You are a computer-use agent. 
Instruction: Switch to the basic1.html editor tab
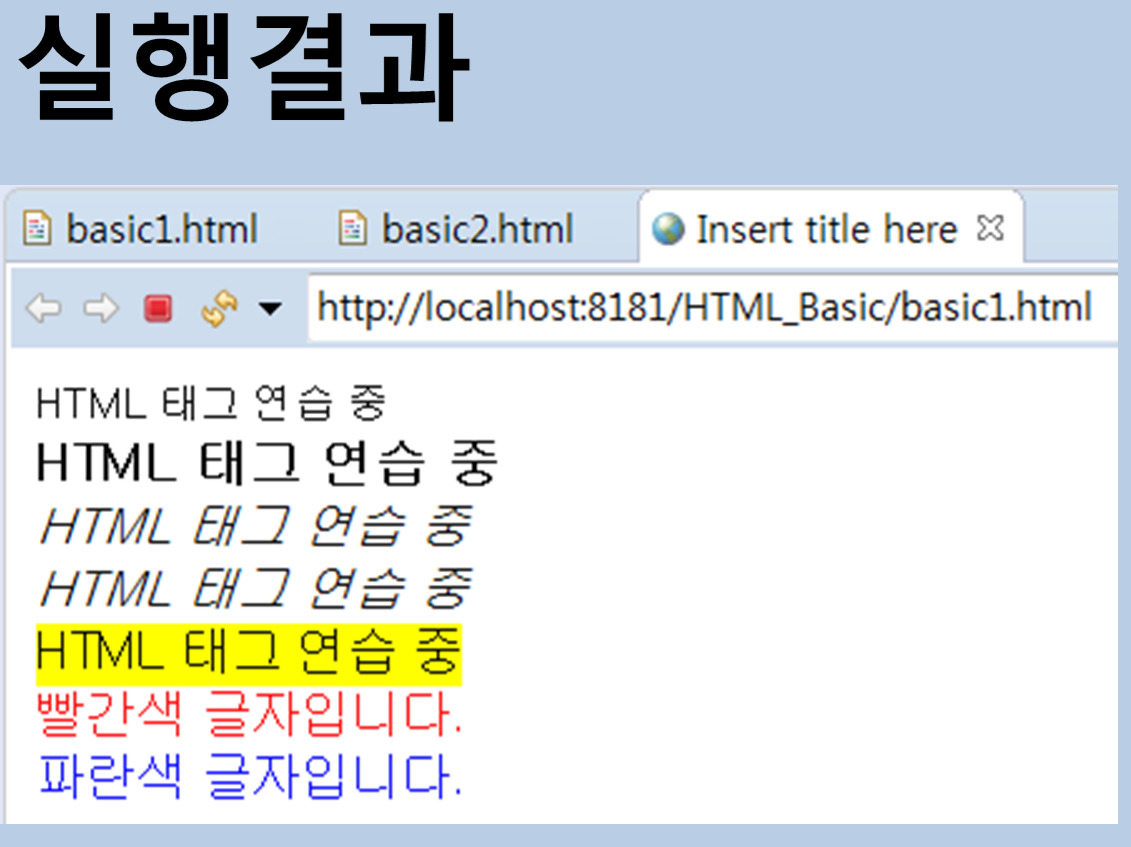(x=141, y=229)
